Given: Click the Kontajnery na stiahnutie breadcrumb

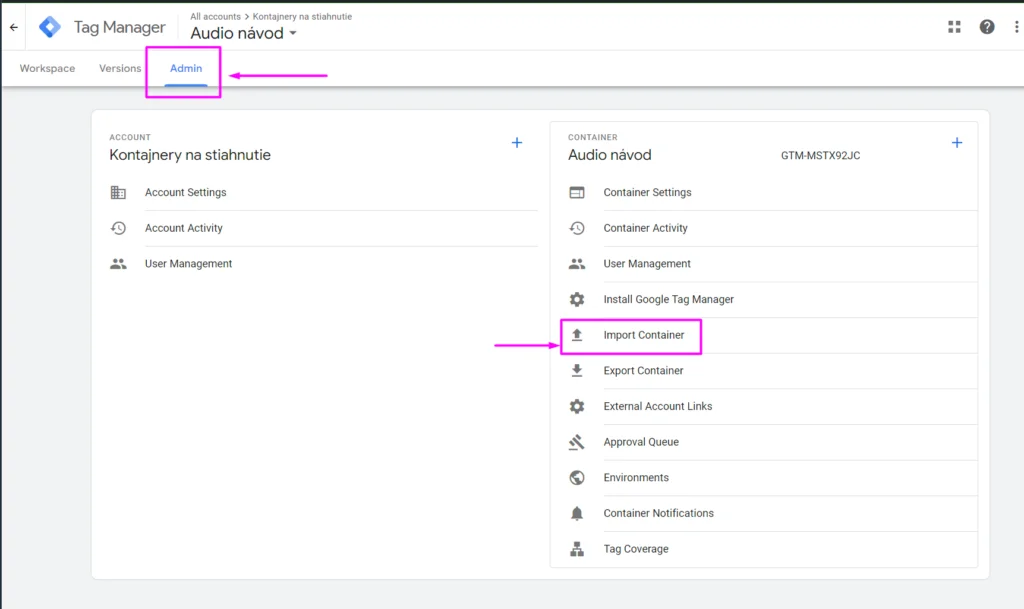Looking at the screenshot, I should pos(302,16).
